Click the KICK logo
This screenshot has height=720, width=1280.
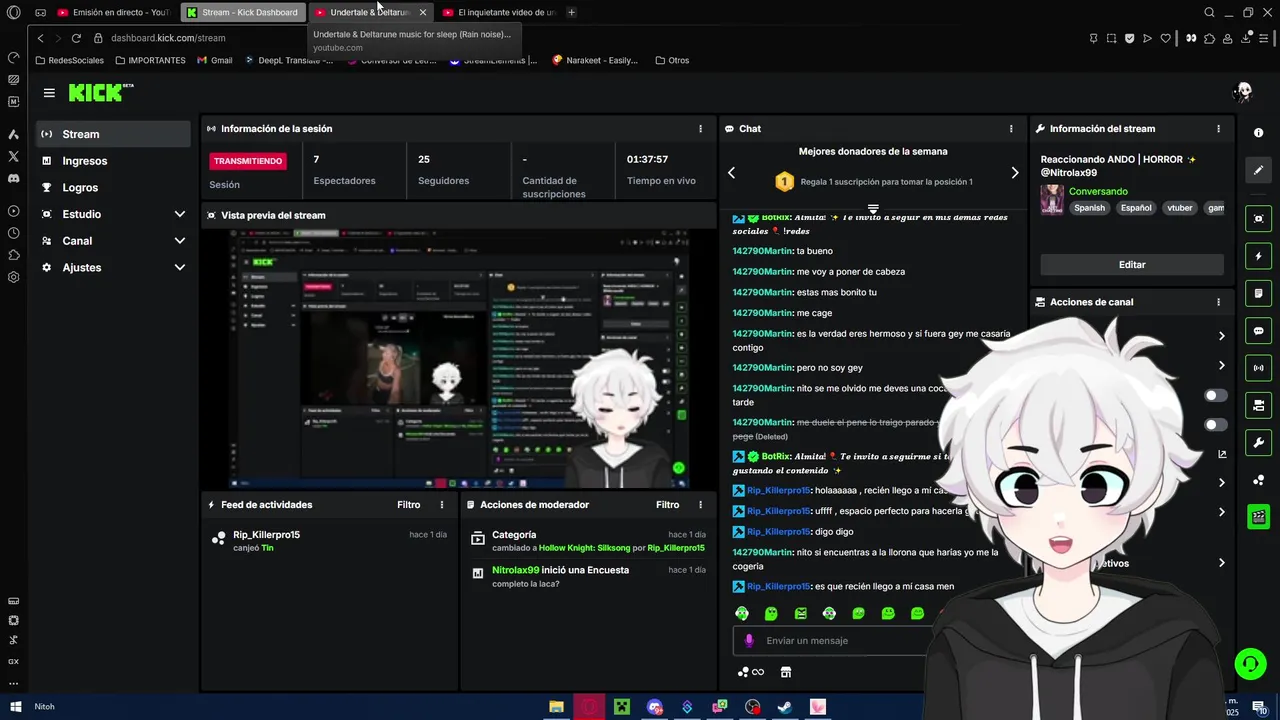pos(100,92)
